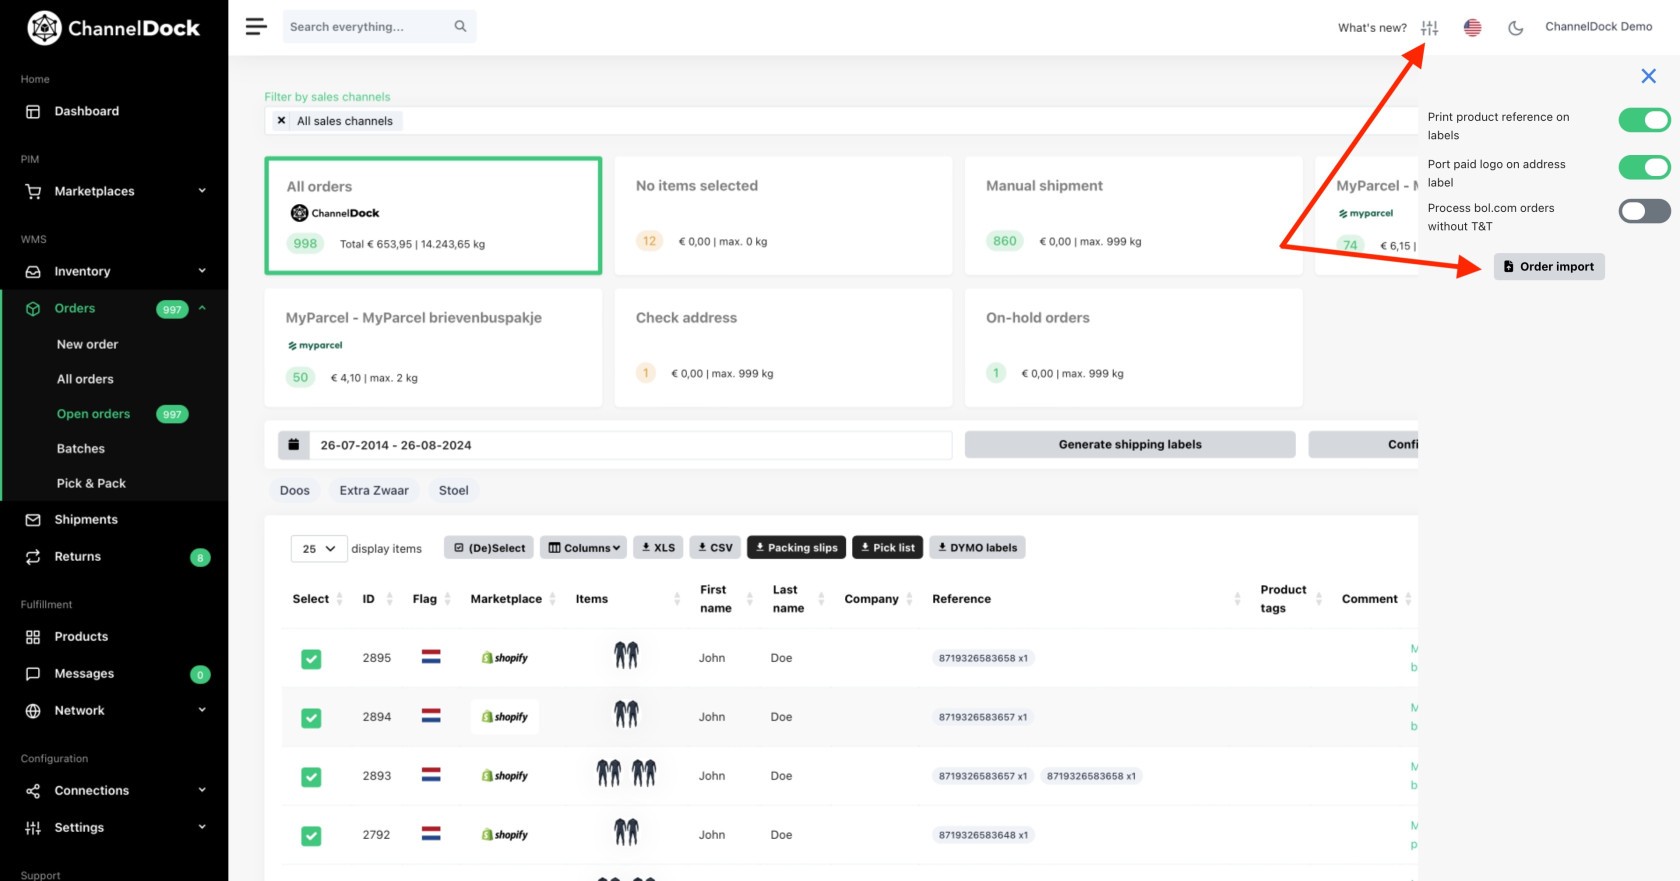Screen dimensions: 1680x881
Task: Toggle the hamburger sidebar menu
Action: click(x=256, y=27)
